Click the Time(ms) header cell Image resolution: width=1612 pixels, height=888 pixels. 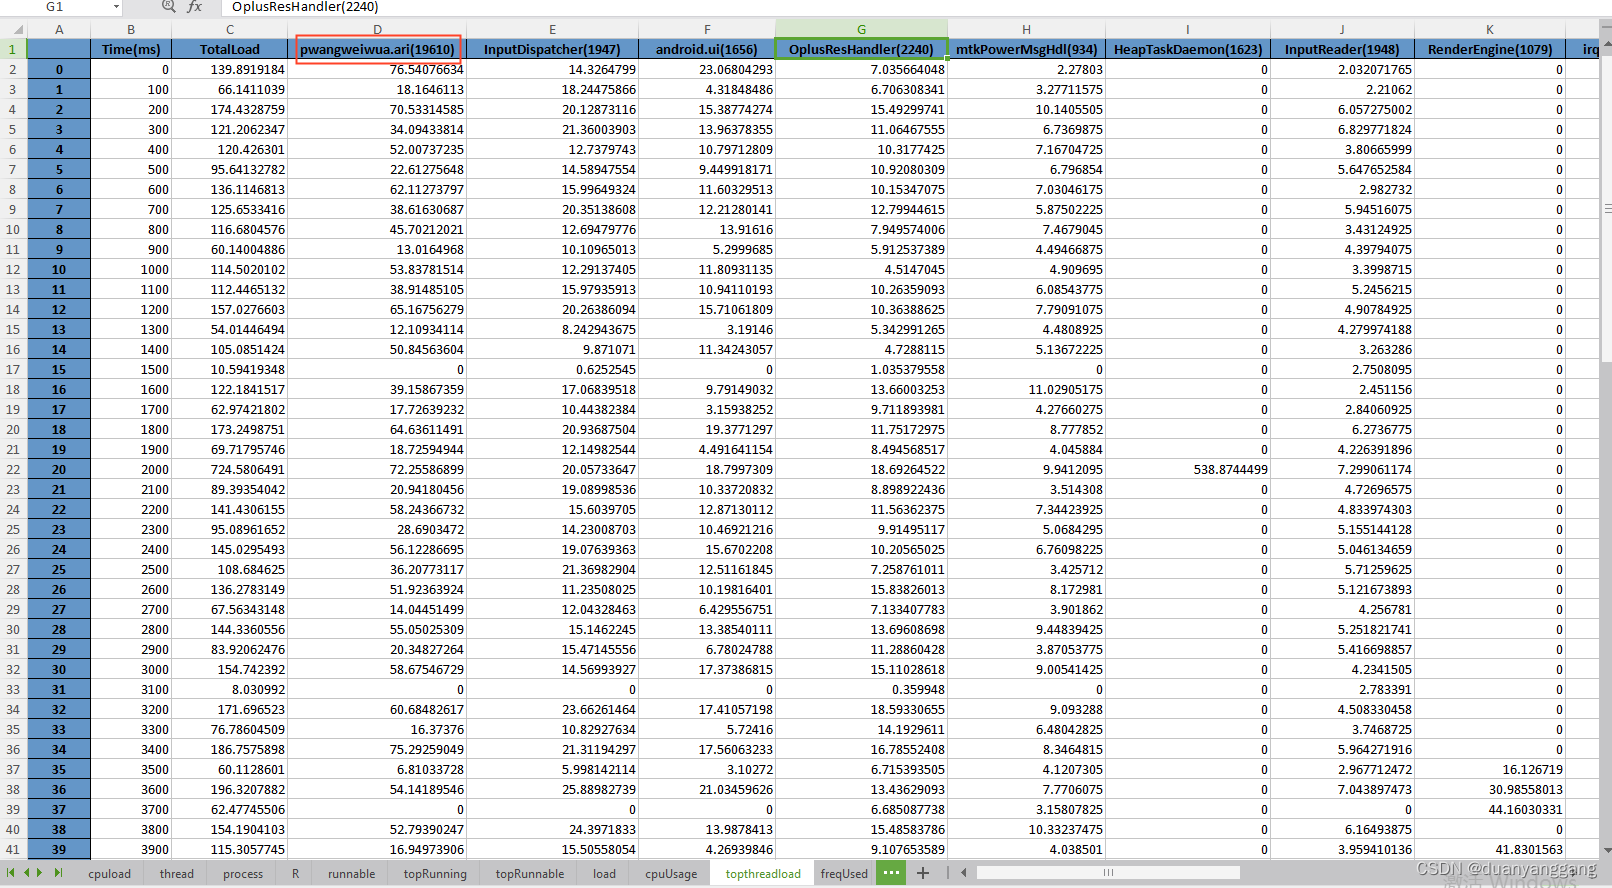coord(131,49)
